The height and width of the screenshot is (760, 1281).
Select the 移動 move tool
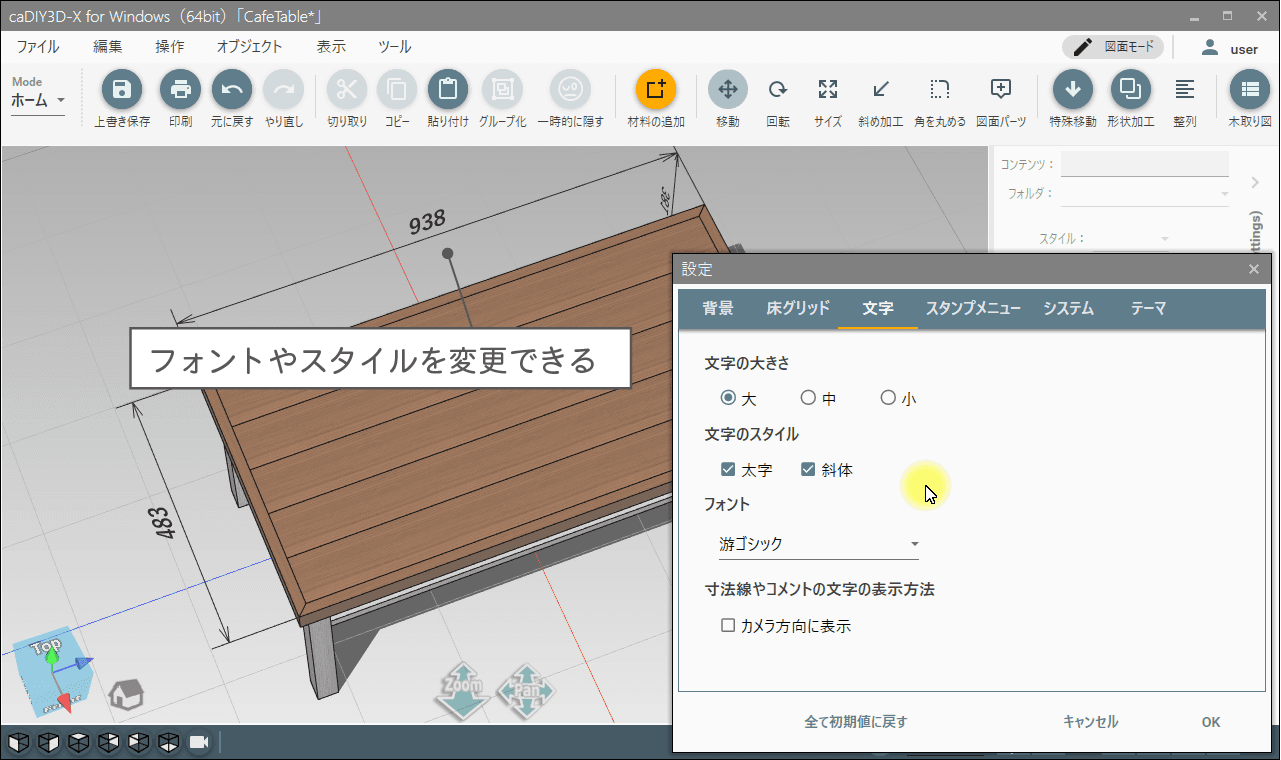728,90
